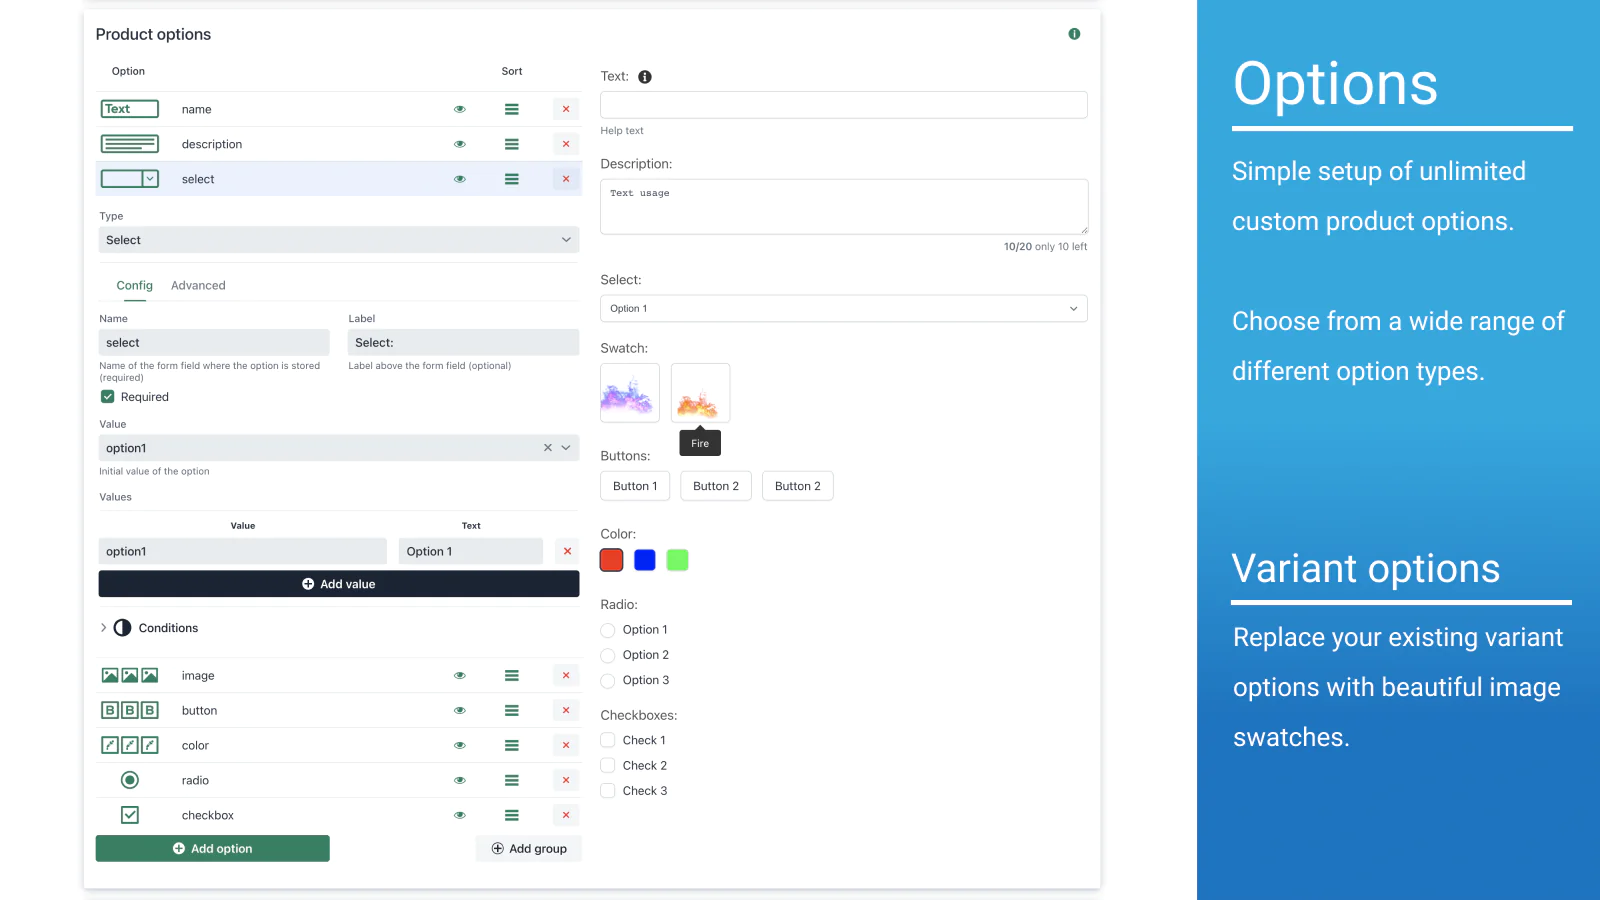Delete the option1 value row
This screenshot has height=900, width=1600.
[567, 551]
